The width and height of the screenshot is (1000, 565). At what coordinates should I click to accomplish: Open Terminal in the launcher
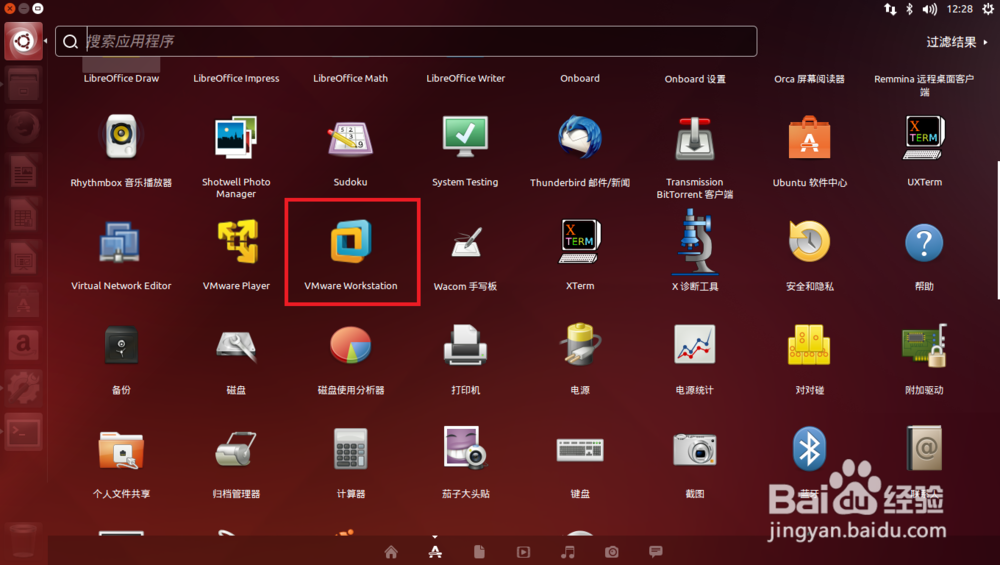pyautogui.click(x=24, y=432)
